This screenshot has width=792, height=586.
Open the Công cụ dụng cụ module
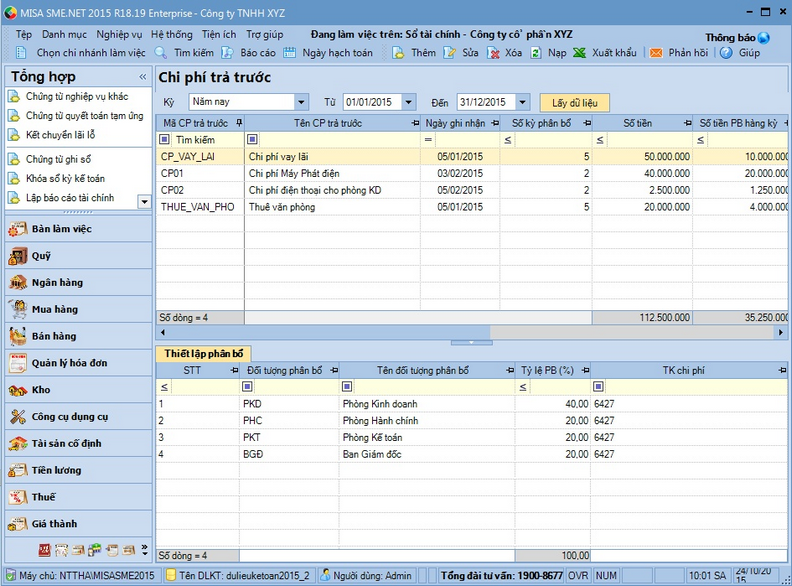(x=78, y=417)
